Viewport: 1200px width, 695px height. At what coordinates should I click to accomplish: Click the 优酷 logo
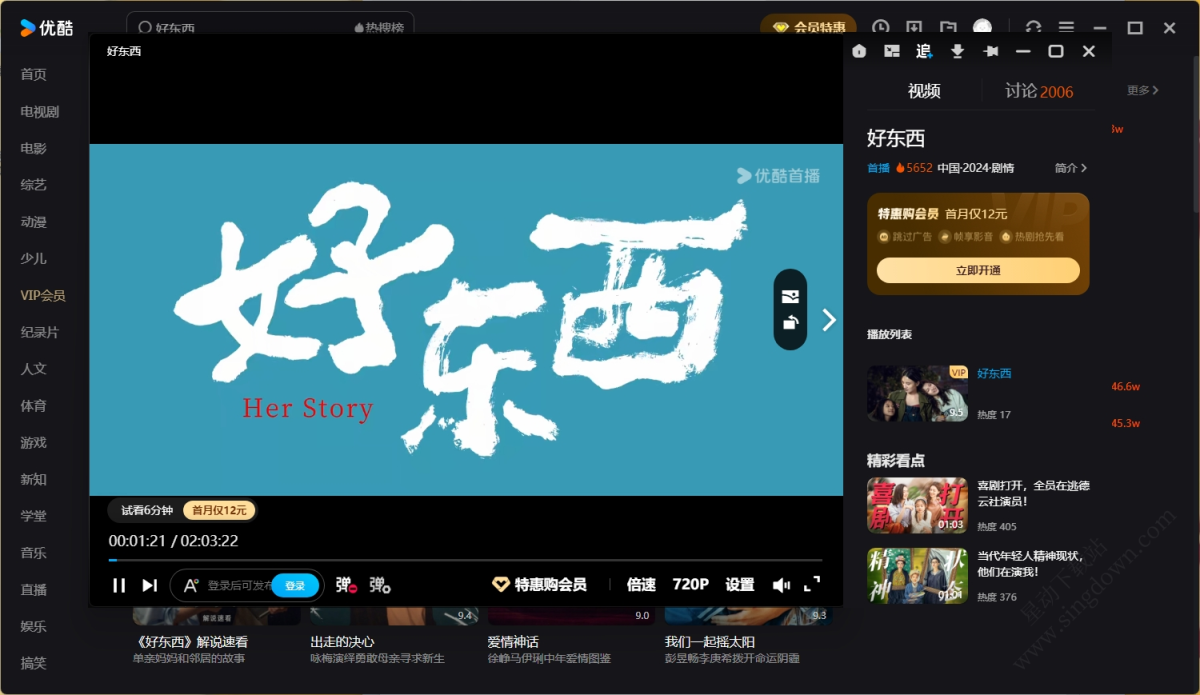[47, 28]
